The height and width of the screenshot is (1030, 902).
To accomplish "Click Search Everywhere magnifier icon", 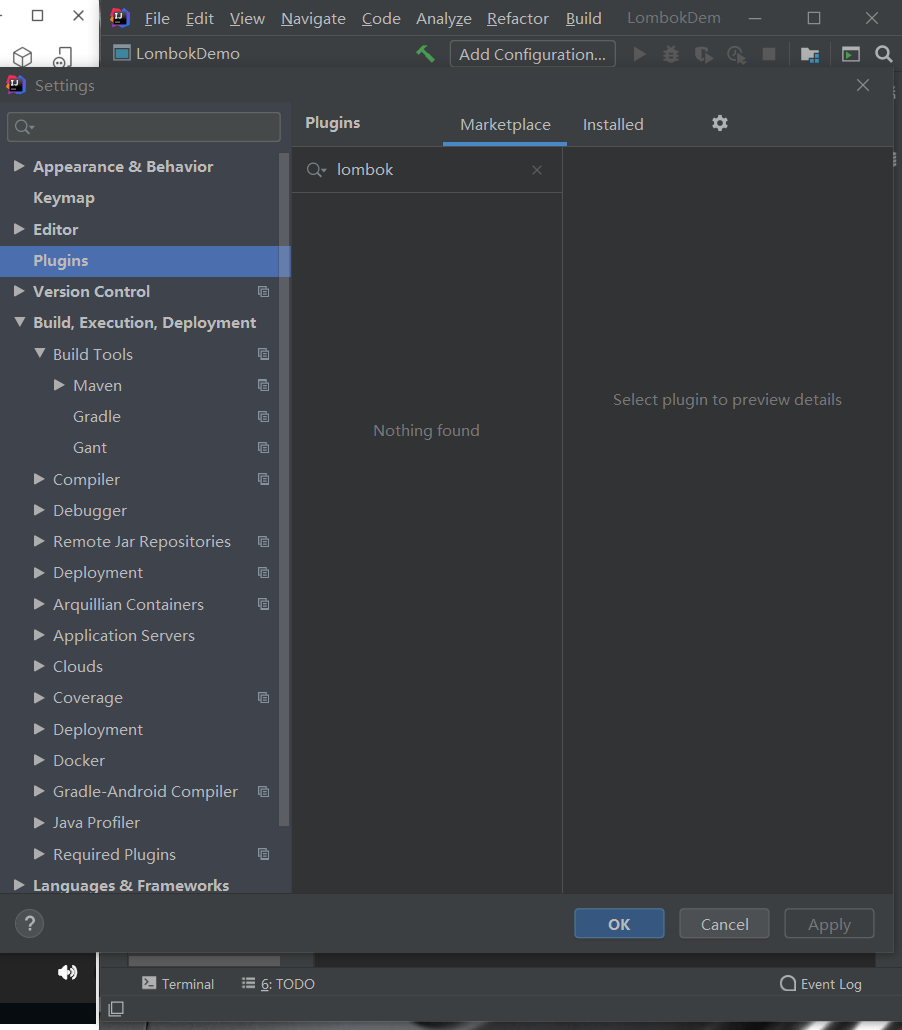I will tap(884, 54).
